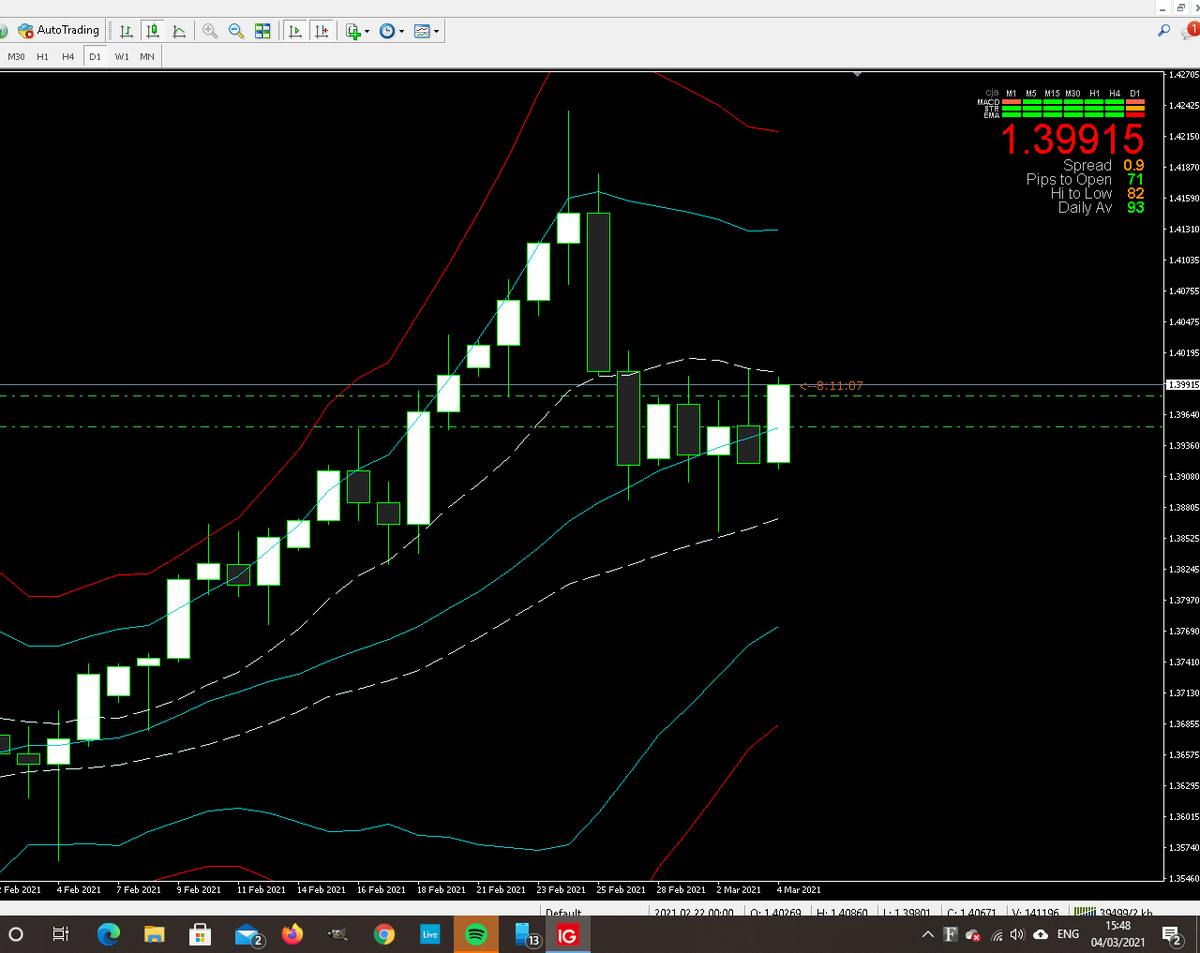Zoom in on the chart
This screenshot has width=1200, height=953.
(210, 31)
